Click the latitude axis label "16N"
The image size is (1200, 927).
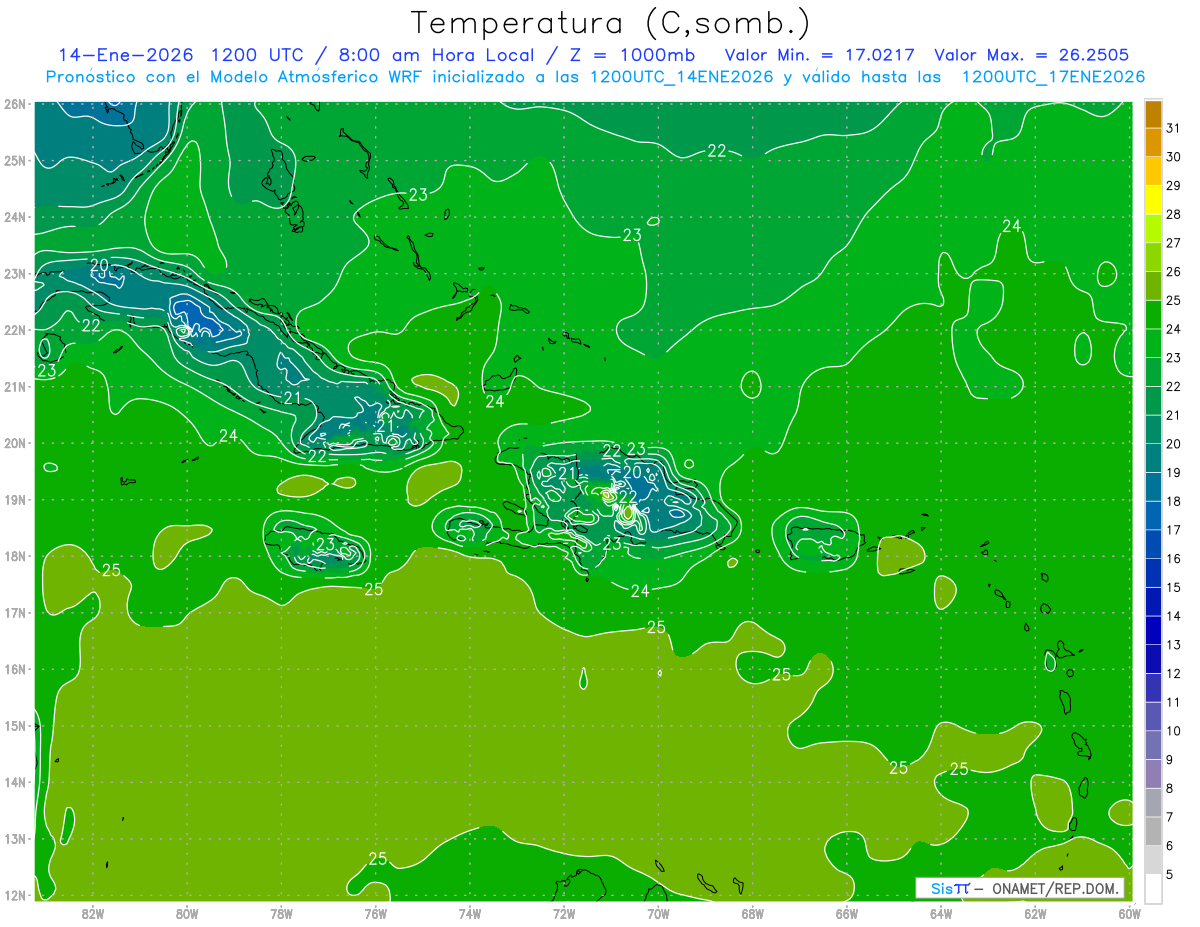coord(15,669)
